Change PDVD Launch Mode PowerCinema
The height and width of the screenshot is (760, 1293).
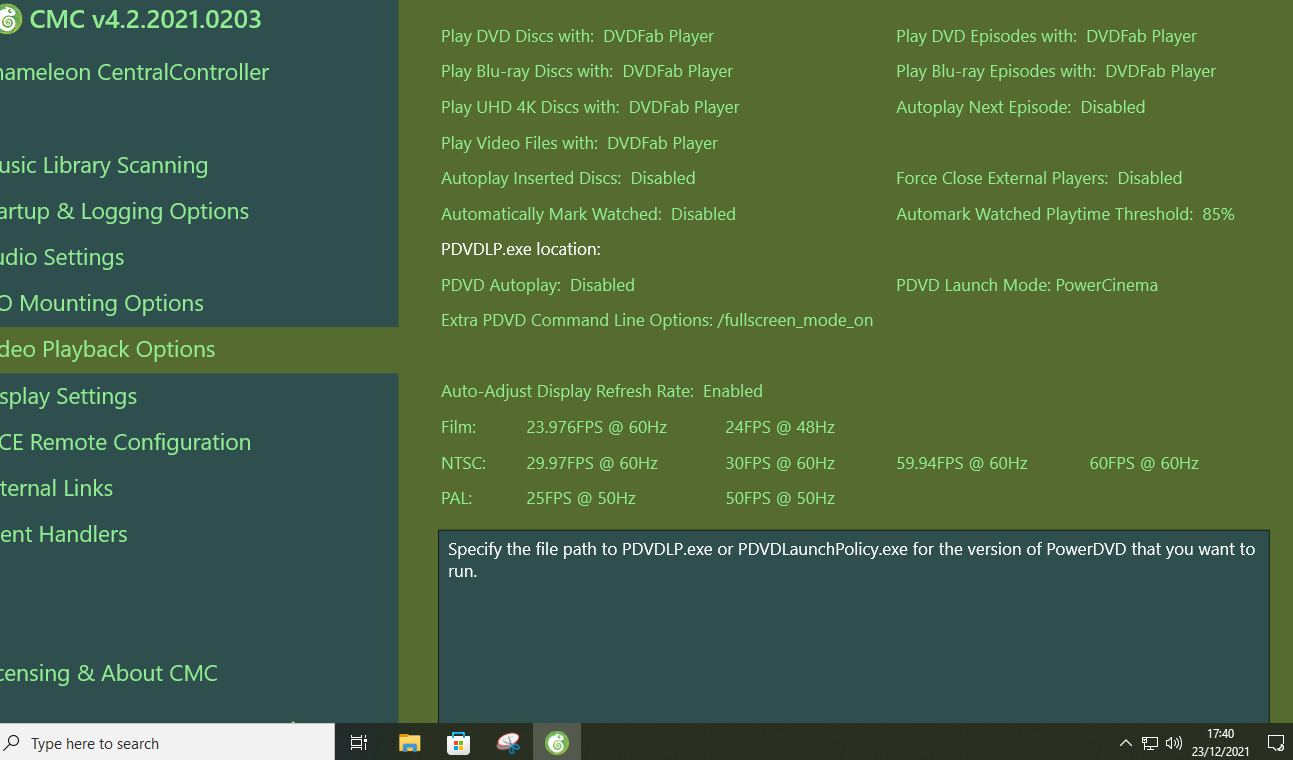1027,285
